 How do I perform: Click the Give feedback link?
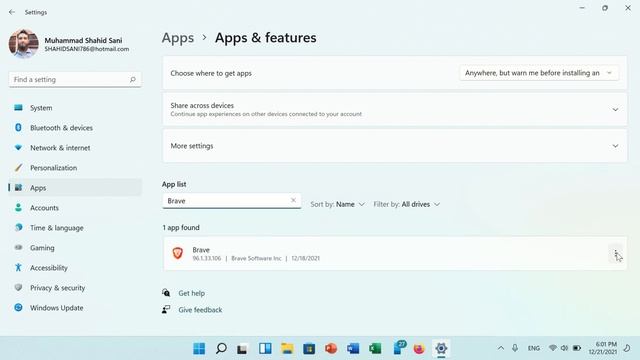[200, 310]
